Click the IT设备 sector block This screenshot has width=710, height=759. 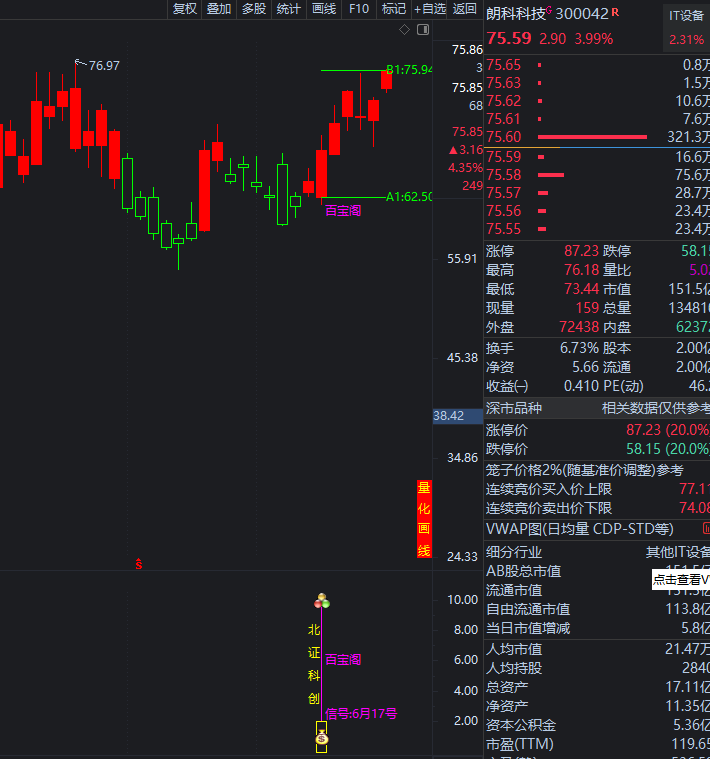(x=686, y=27)
